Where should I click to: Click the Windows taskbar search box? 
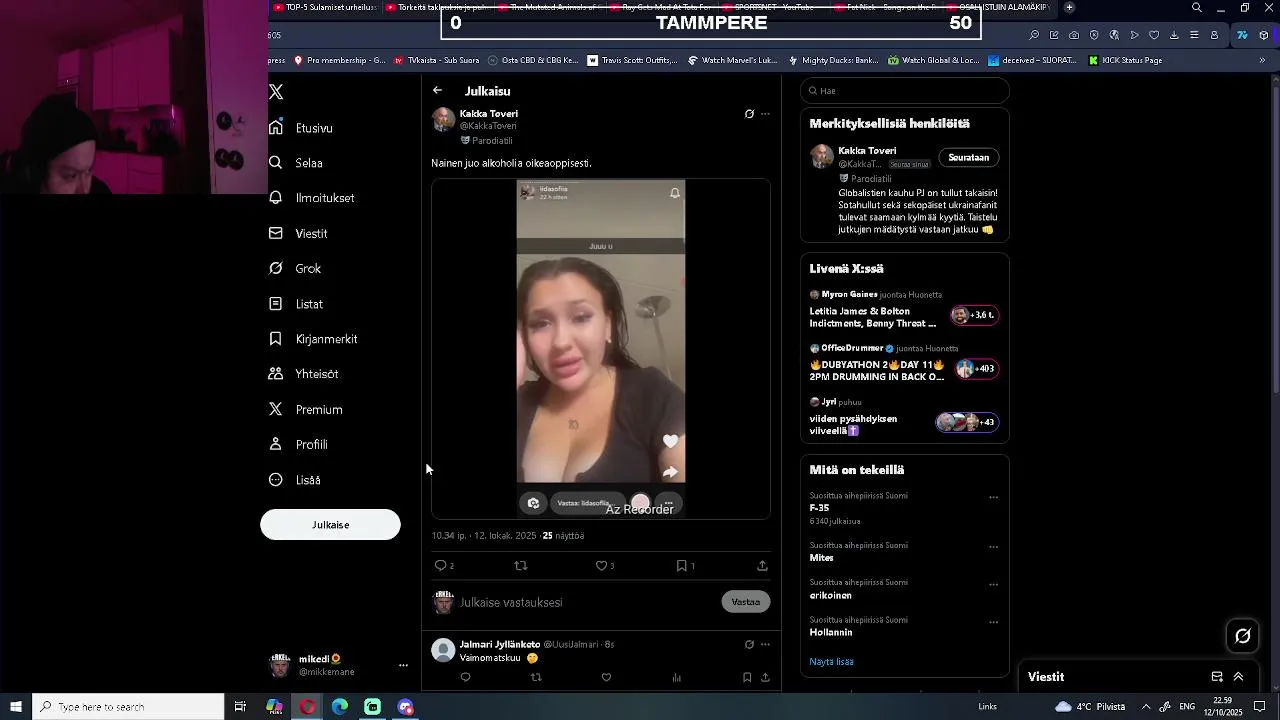click(x=128, y=707)
